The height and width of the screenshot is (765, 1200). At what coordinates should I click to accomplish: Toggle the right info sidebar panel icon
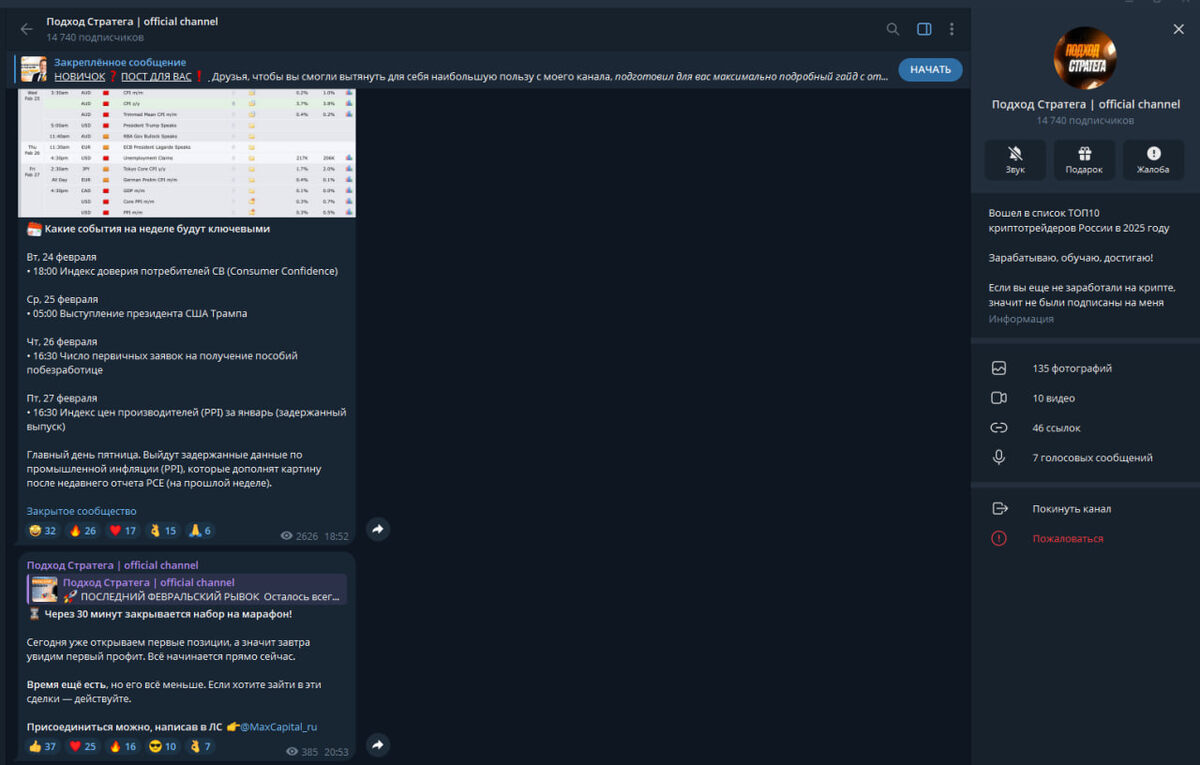click(924, 29)
